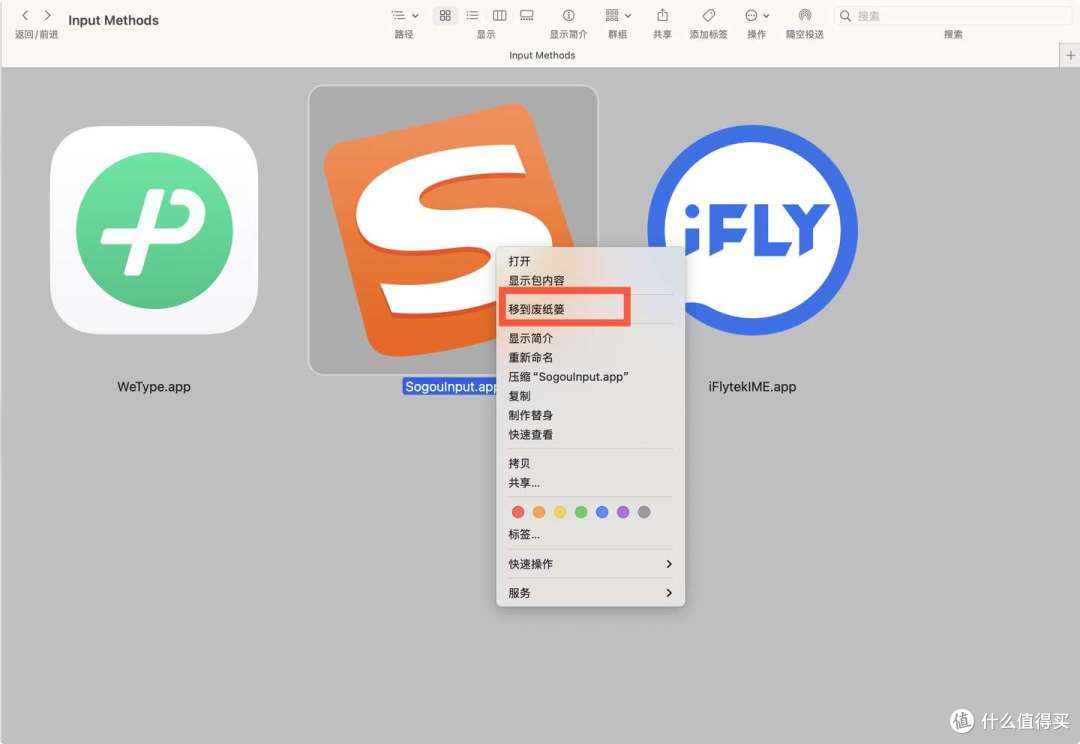Apply the green tag color
Screen dimensions: 1080x744
[581, 512]
